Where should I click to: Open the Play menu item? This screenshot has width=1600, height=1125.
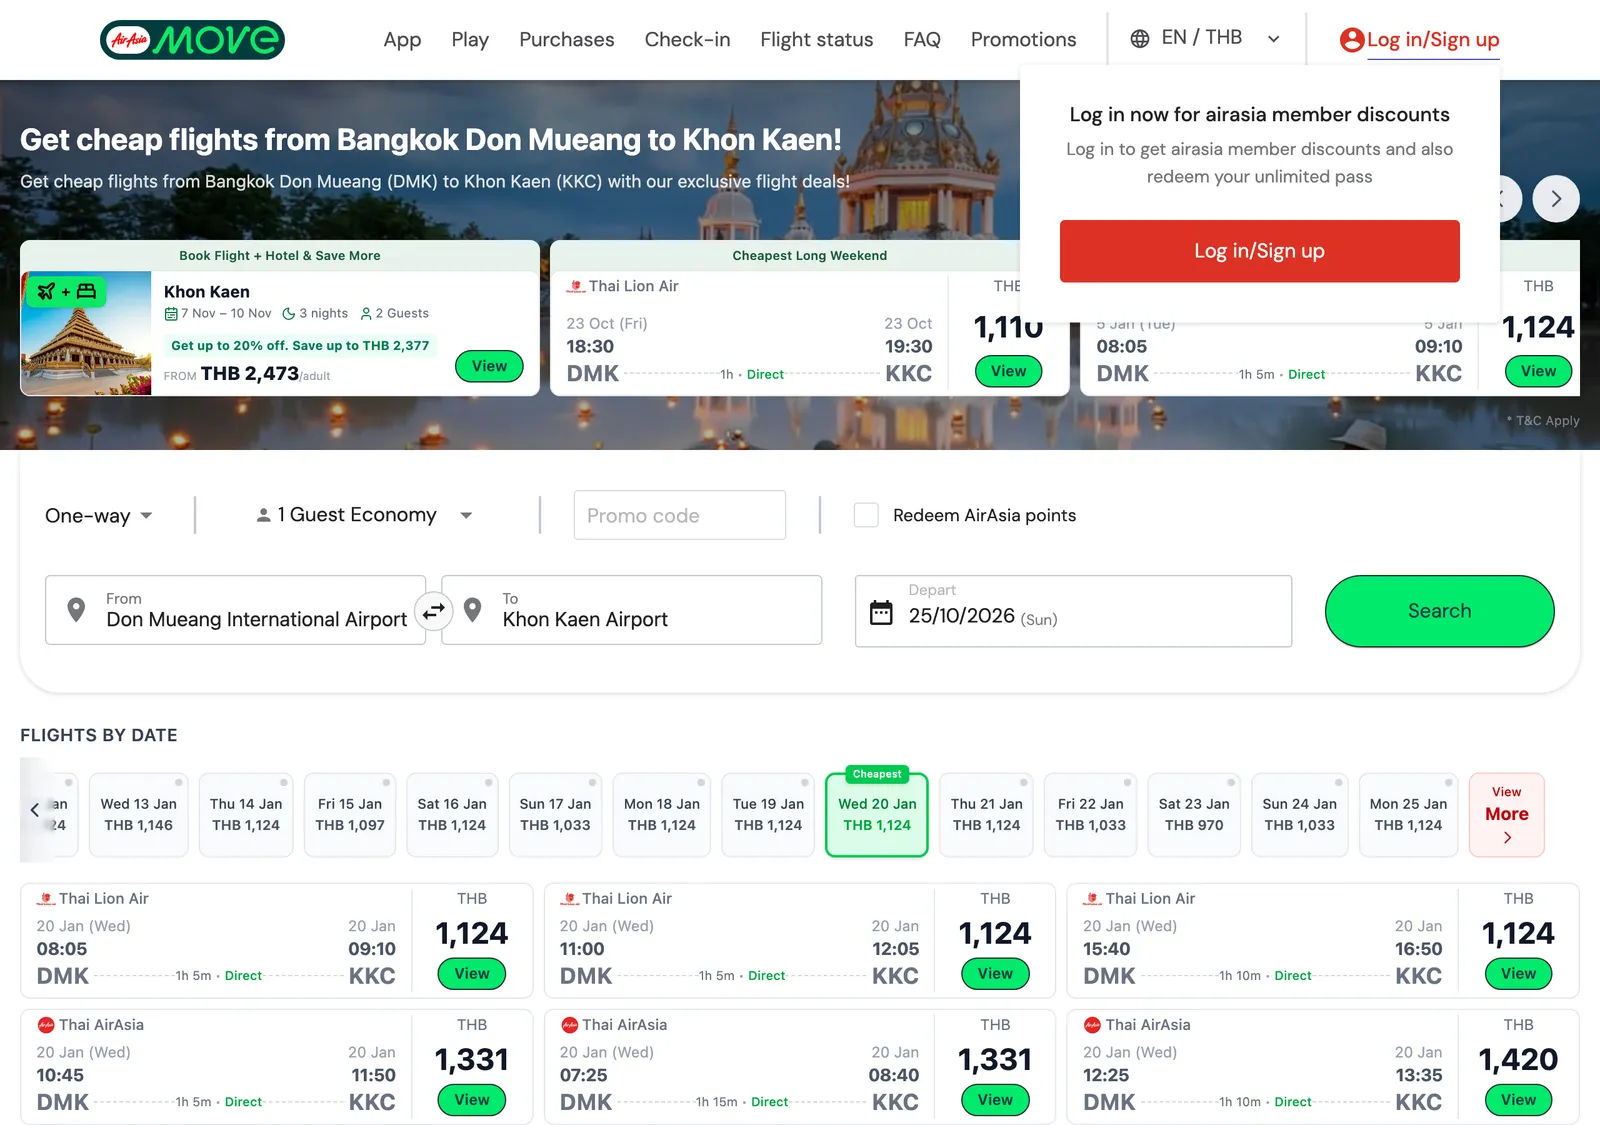click(470, 40)
